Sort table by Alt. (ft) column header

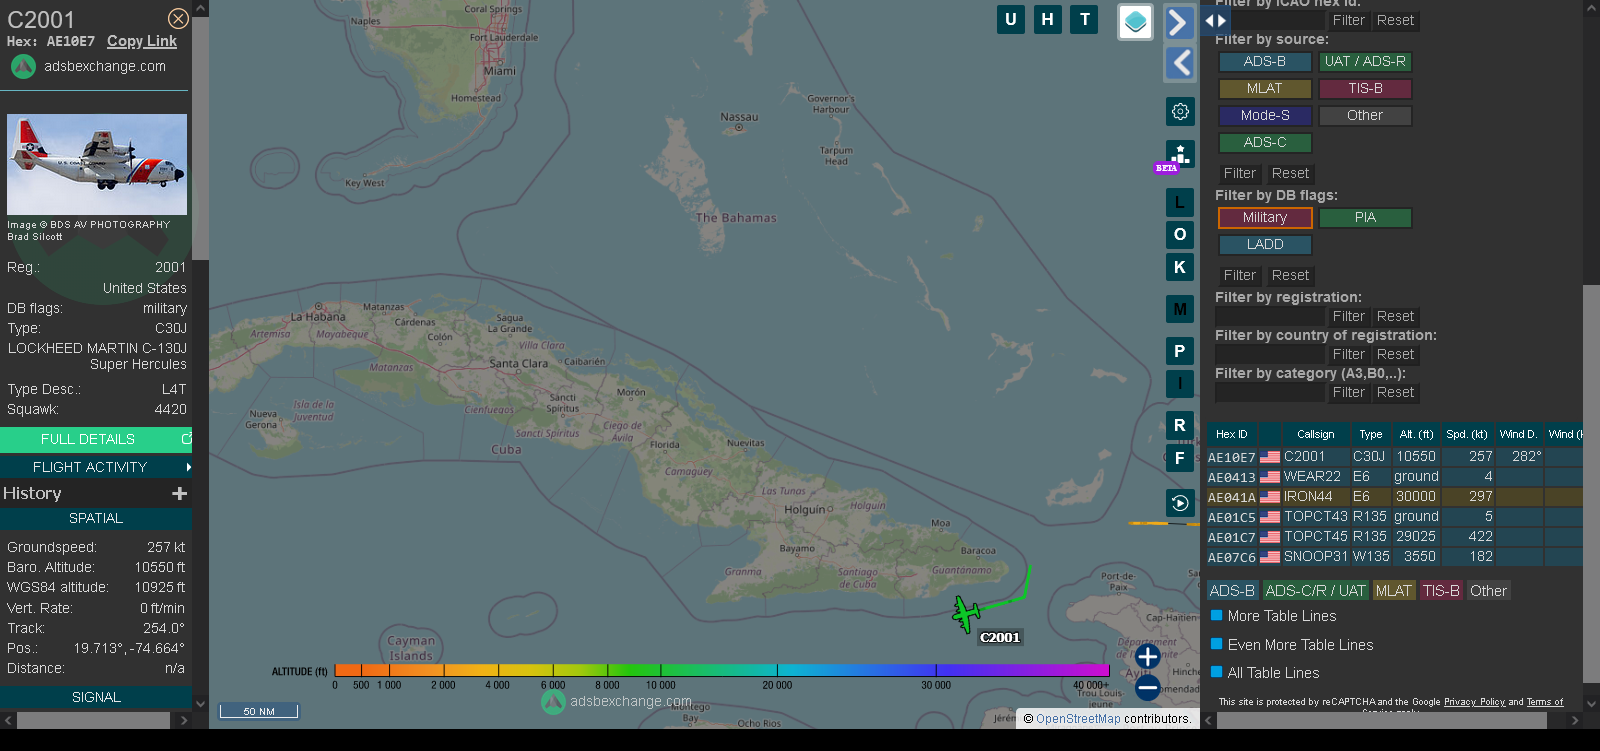[x=1416, y=434]
